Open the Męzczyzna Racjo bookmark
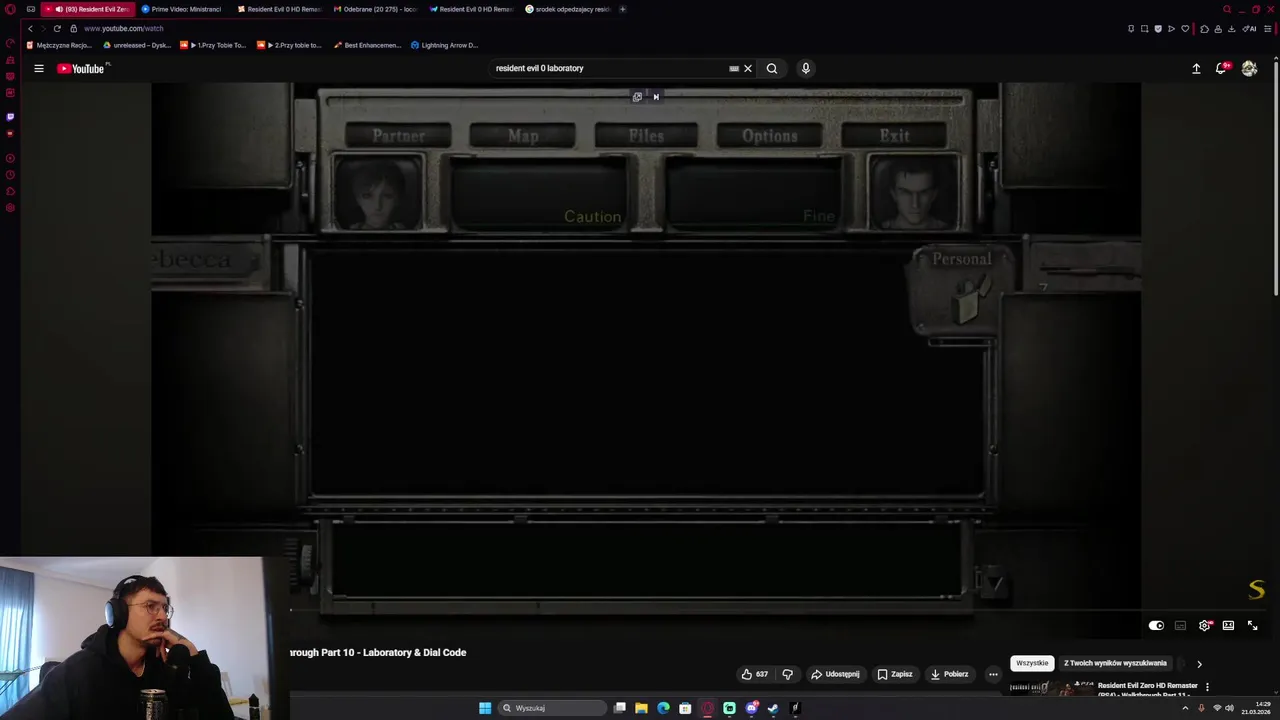The height and width of the screenshot is (720, 1280). point(59,45)
